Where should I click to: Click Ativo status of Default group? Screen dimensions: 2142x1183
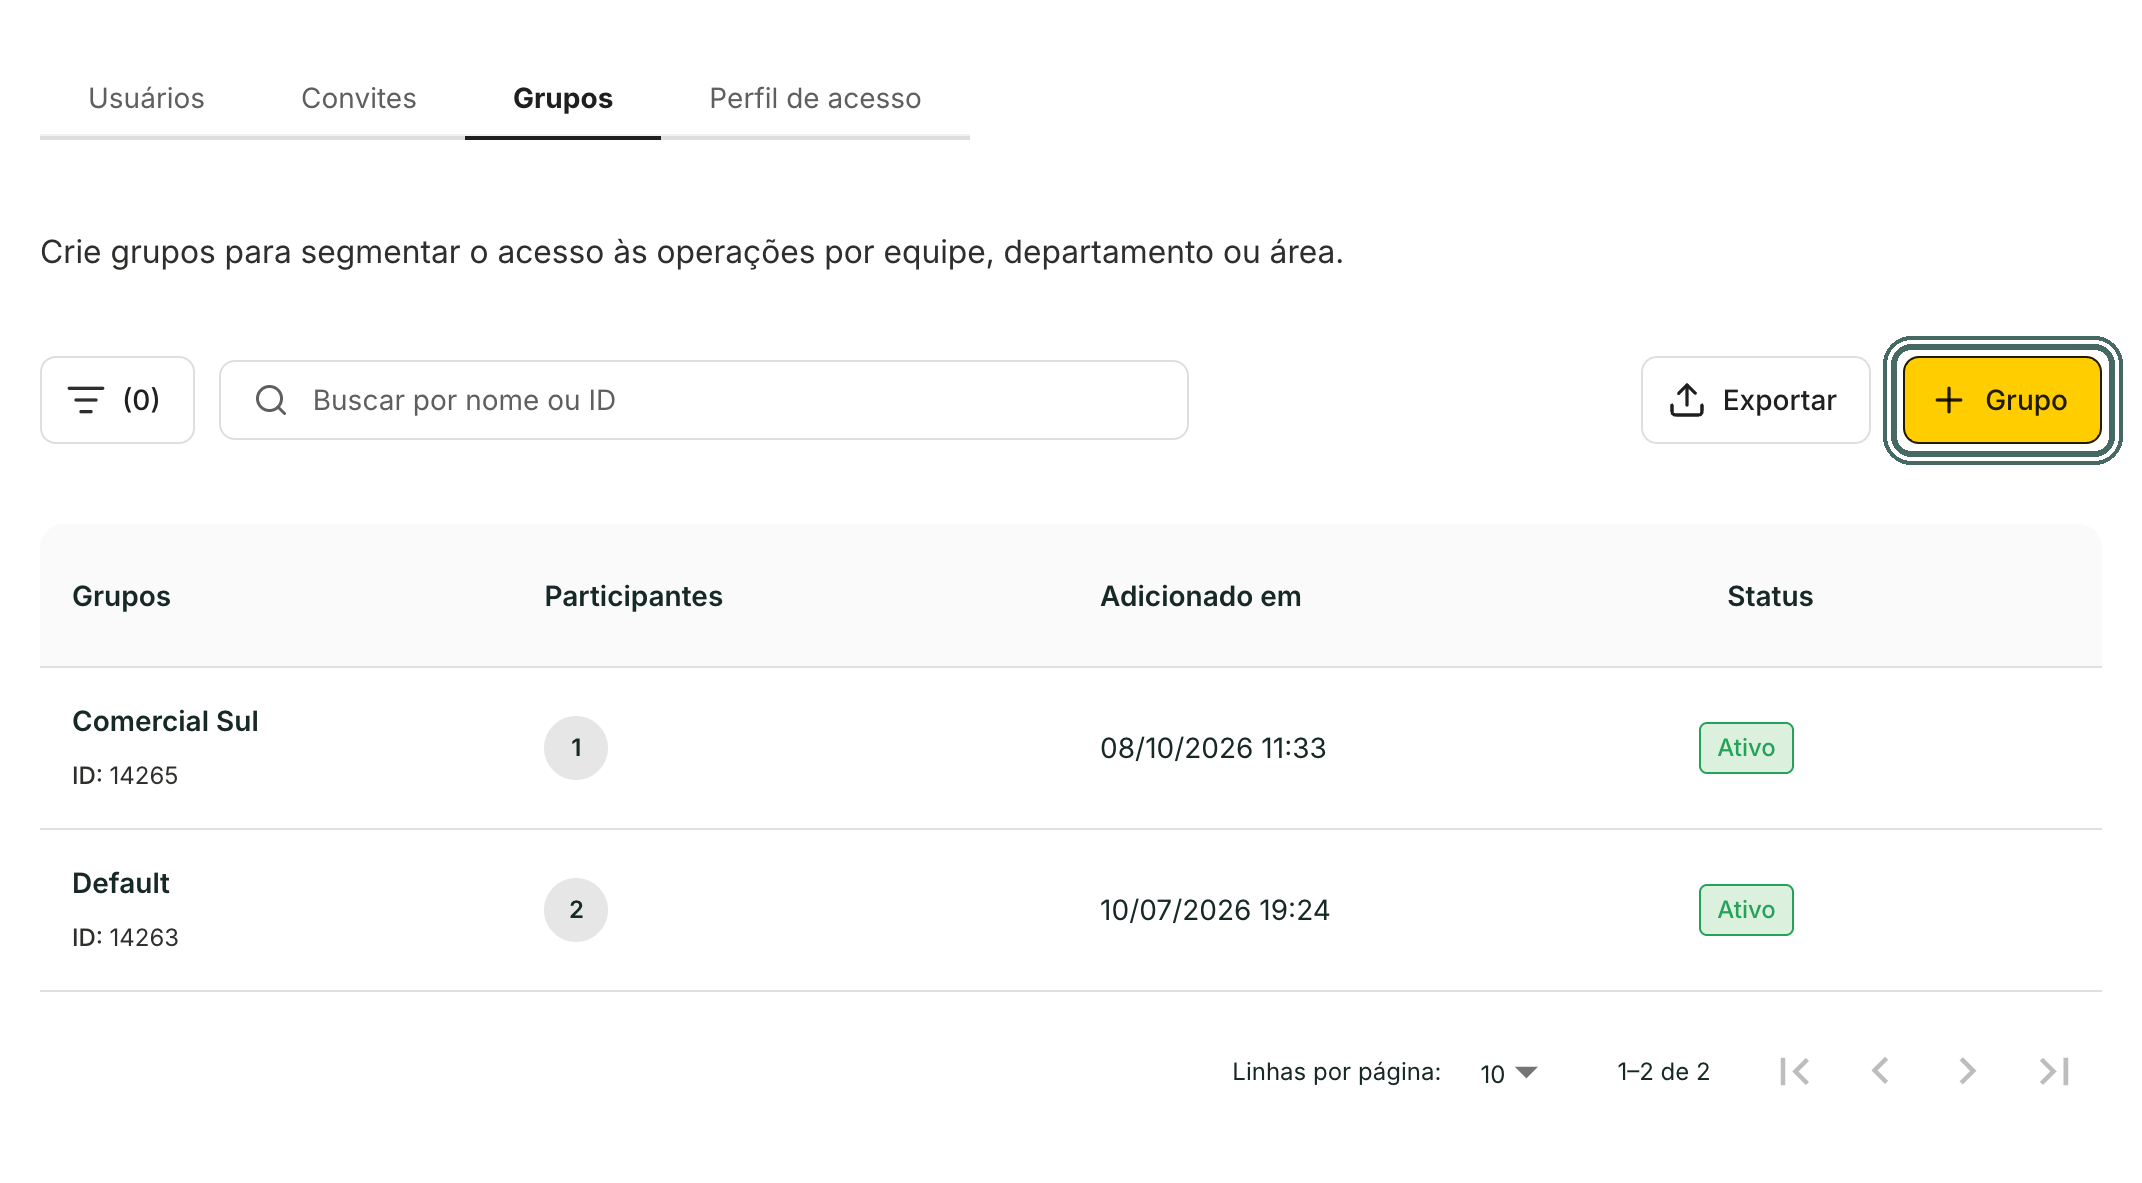[1746, 910]
